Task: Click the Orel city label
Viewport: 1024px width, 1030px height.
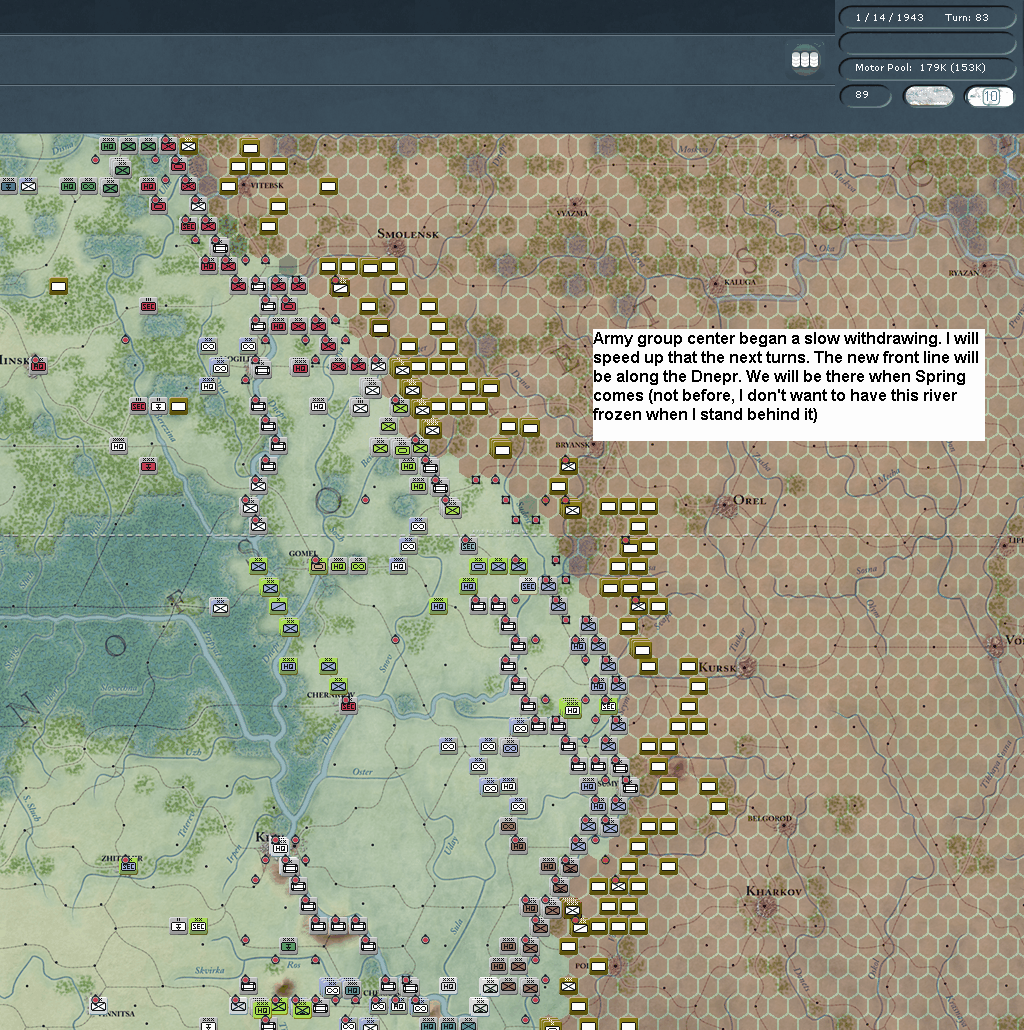Action: [749, 500]
